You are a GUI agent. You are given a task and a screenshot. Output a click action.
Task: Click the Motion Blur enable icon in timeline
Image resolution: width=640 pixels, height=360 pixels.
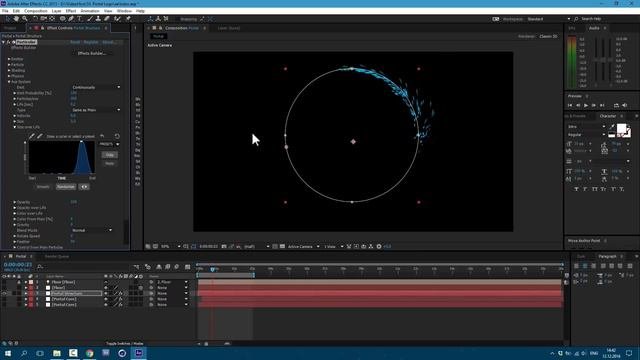click(176, 267)
